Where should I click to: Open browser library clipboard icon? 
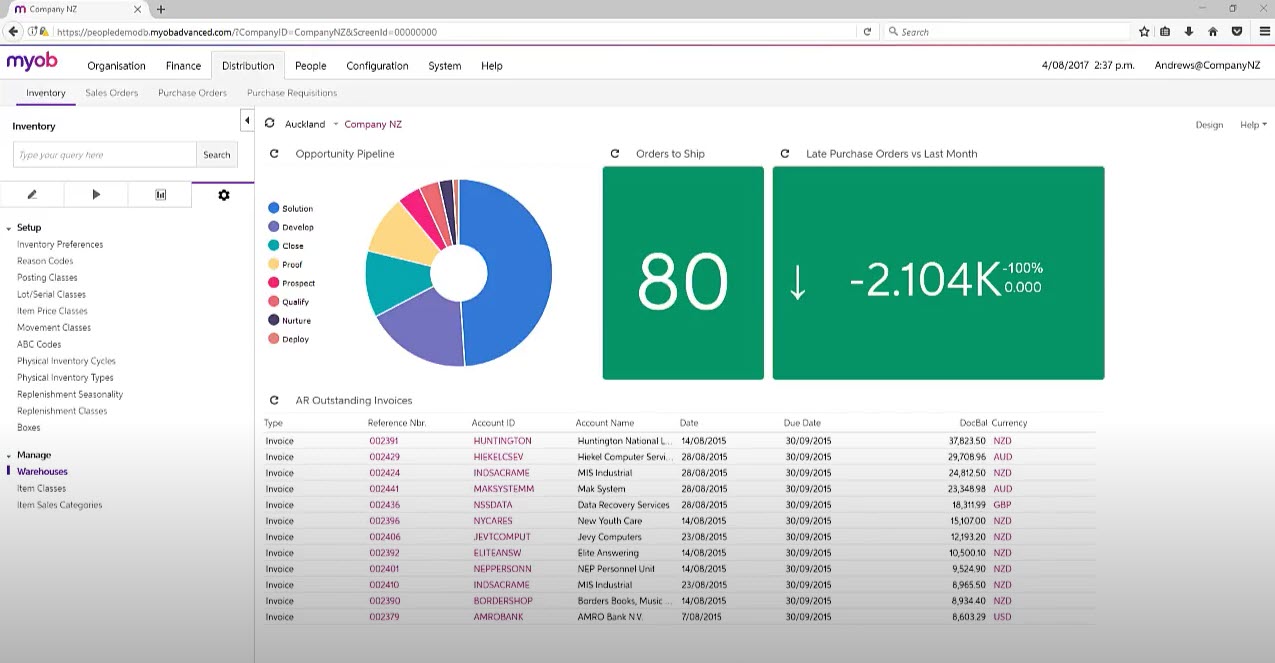click(1166, 32)
